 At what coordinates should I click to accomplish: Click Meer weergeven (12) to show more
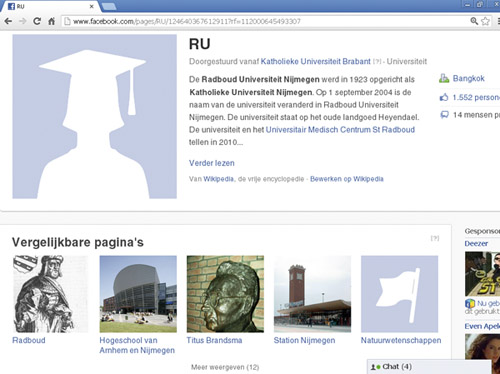(225, 367)
